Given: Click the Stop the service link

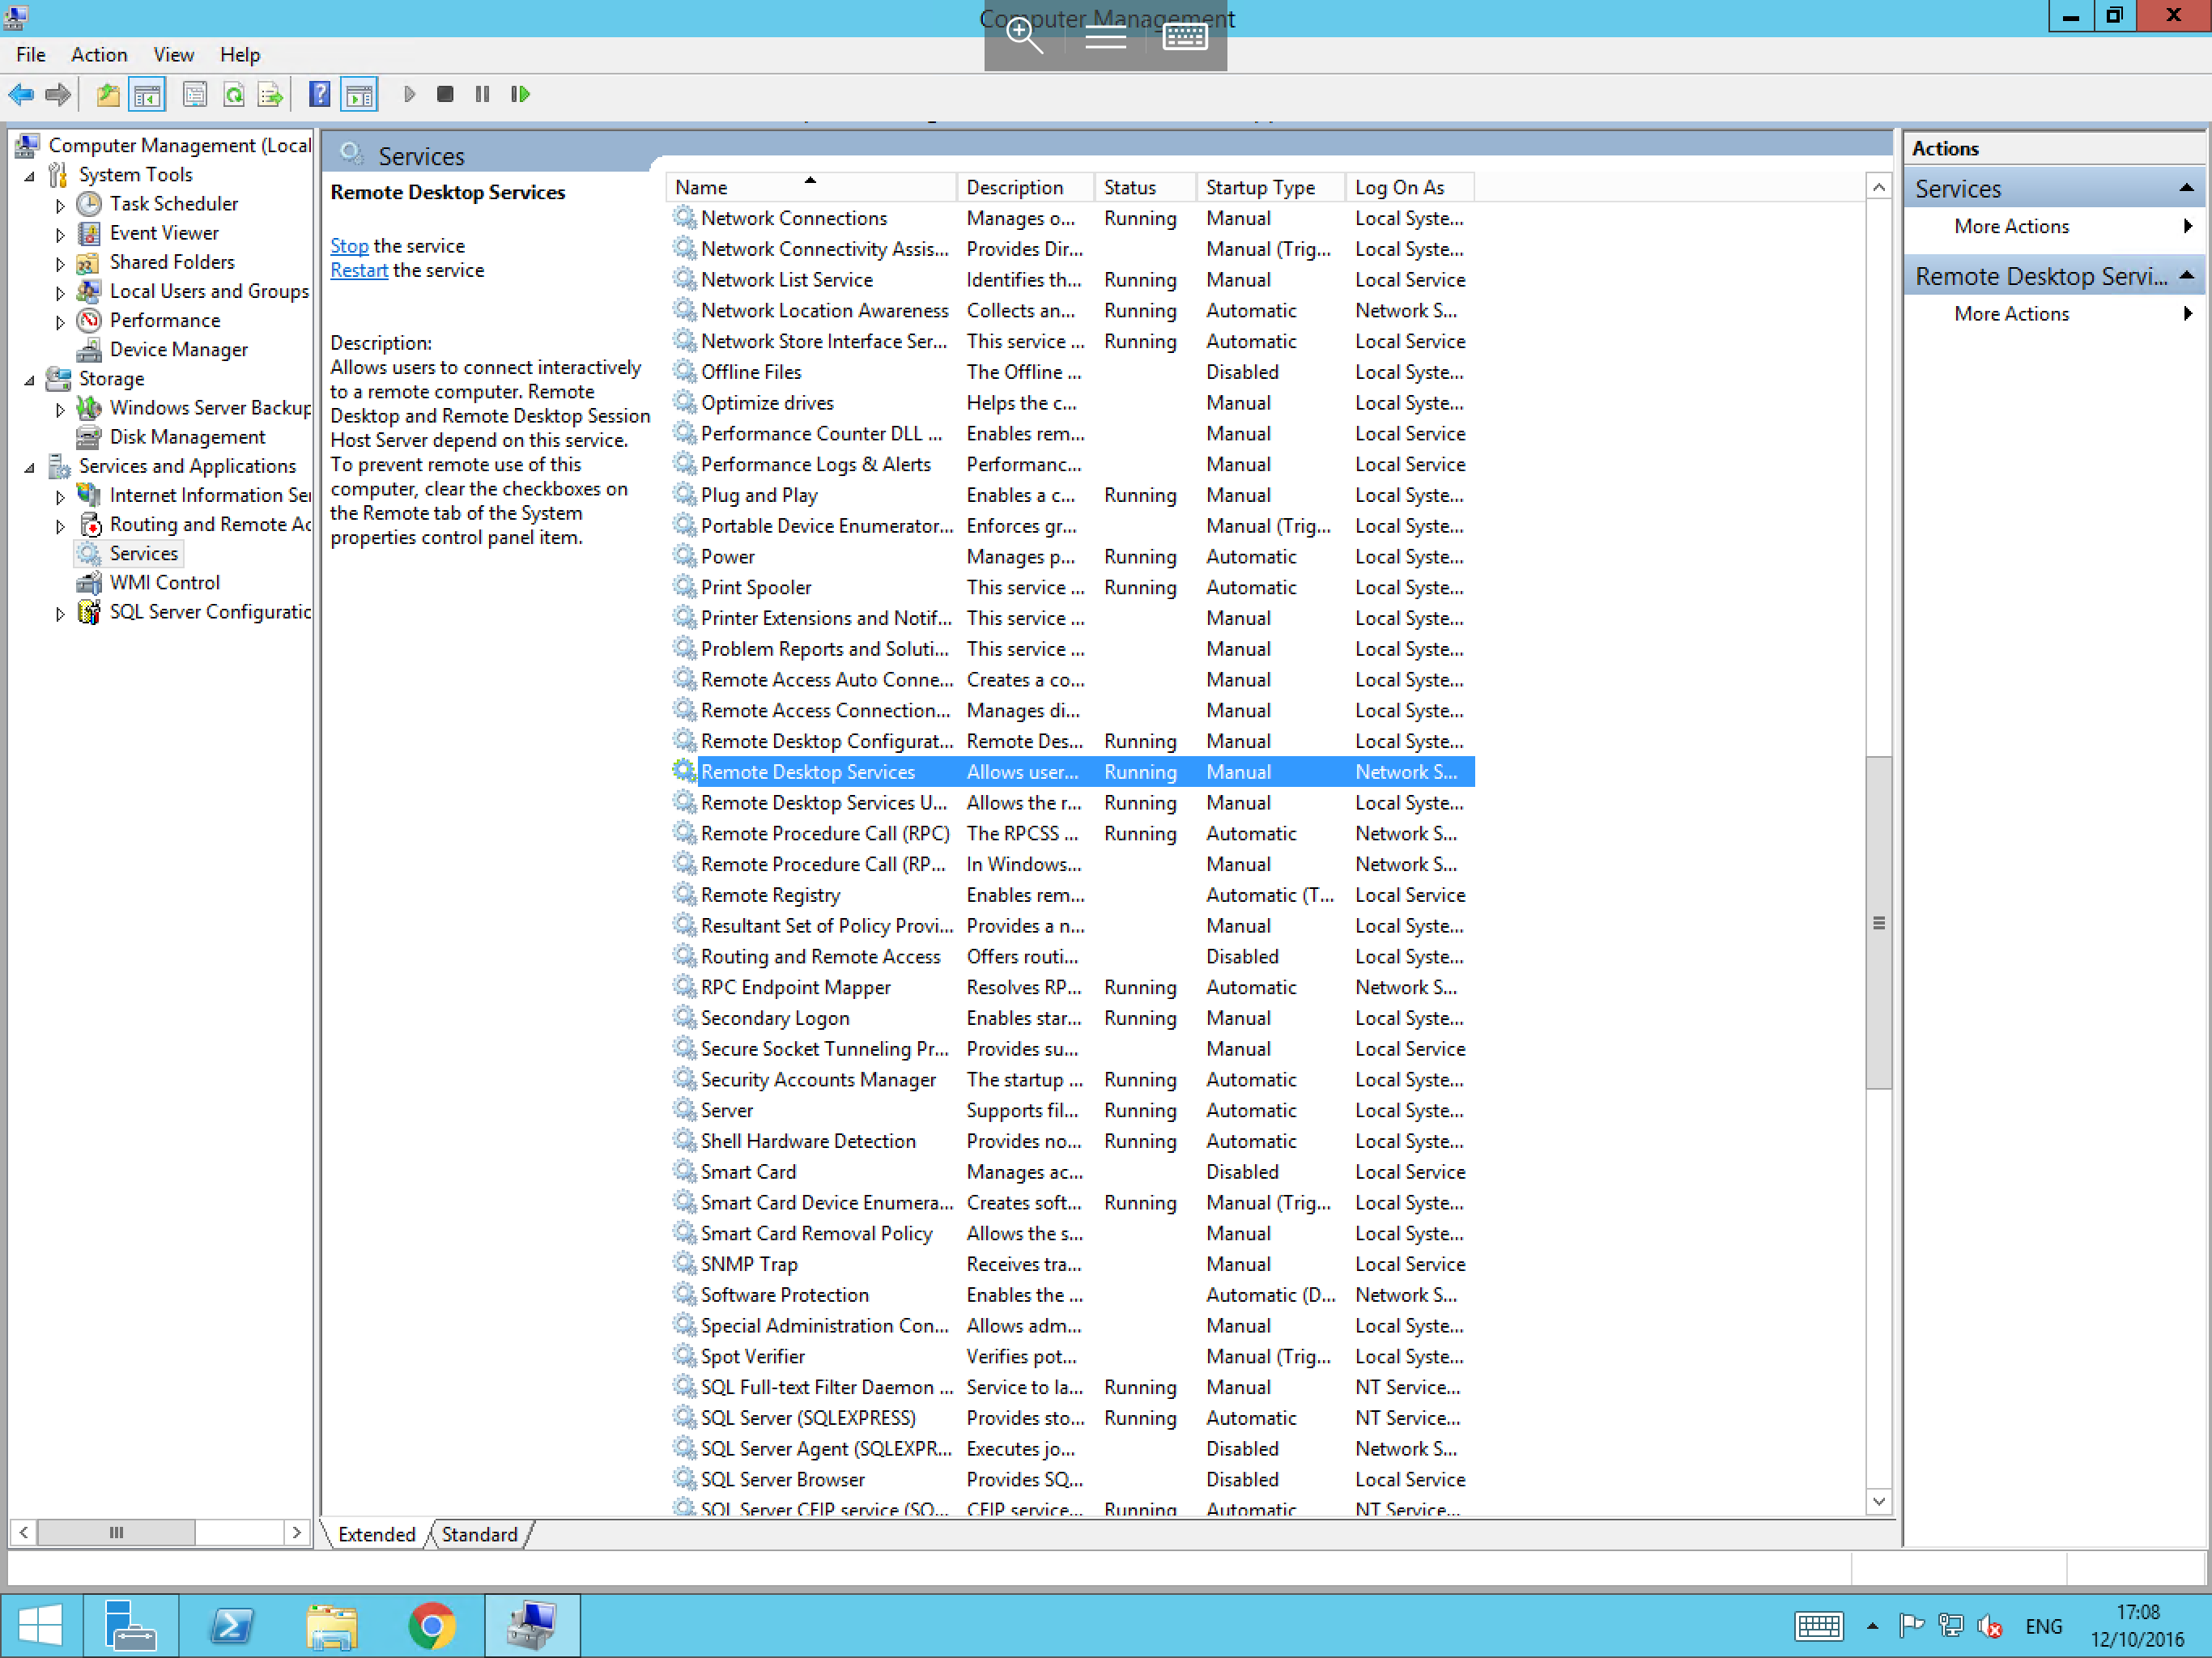Looking at the screenshot, I should [x=349, y=246].
